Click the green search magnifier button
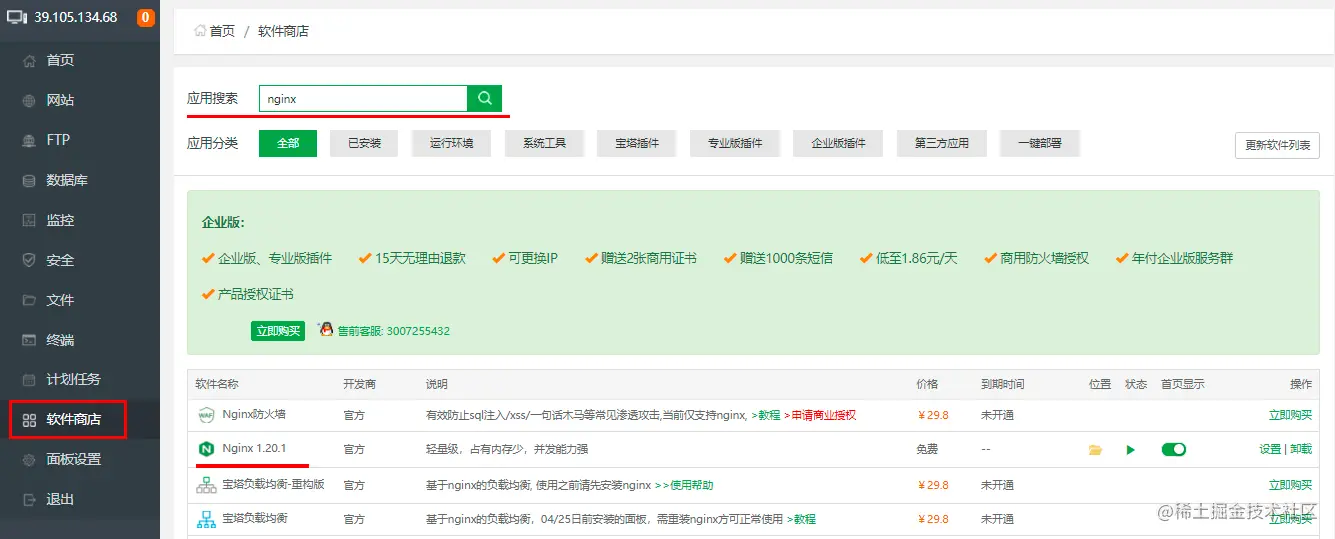 click(x=484, y=98)
